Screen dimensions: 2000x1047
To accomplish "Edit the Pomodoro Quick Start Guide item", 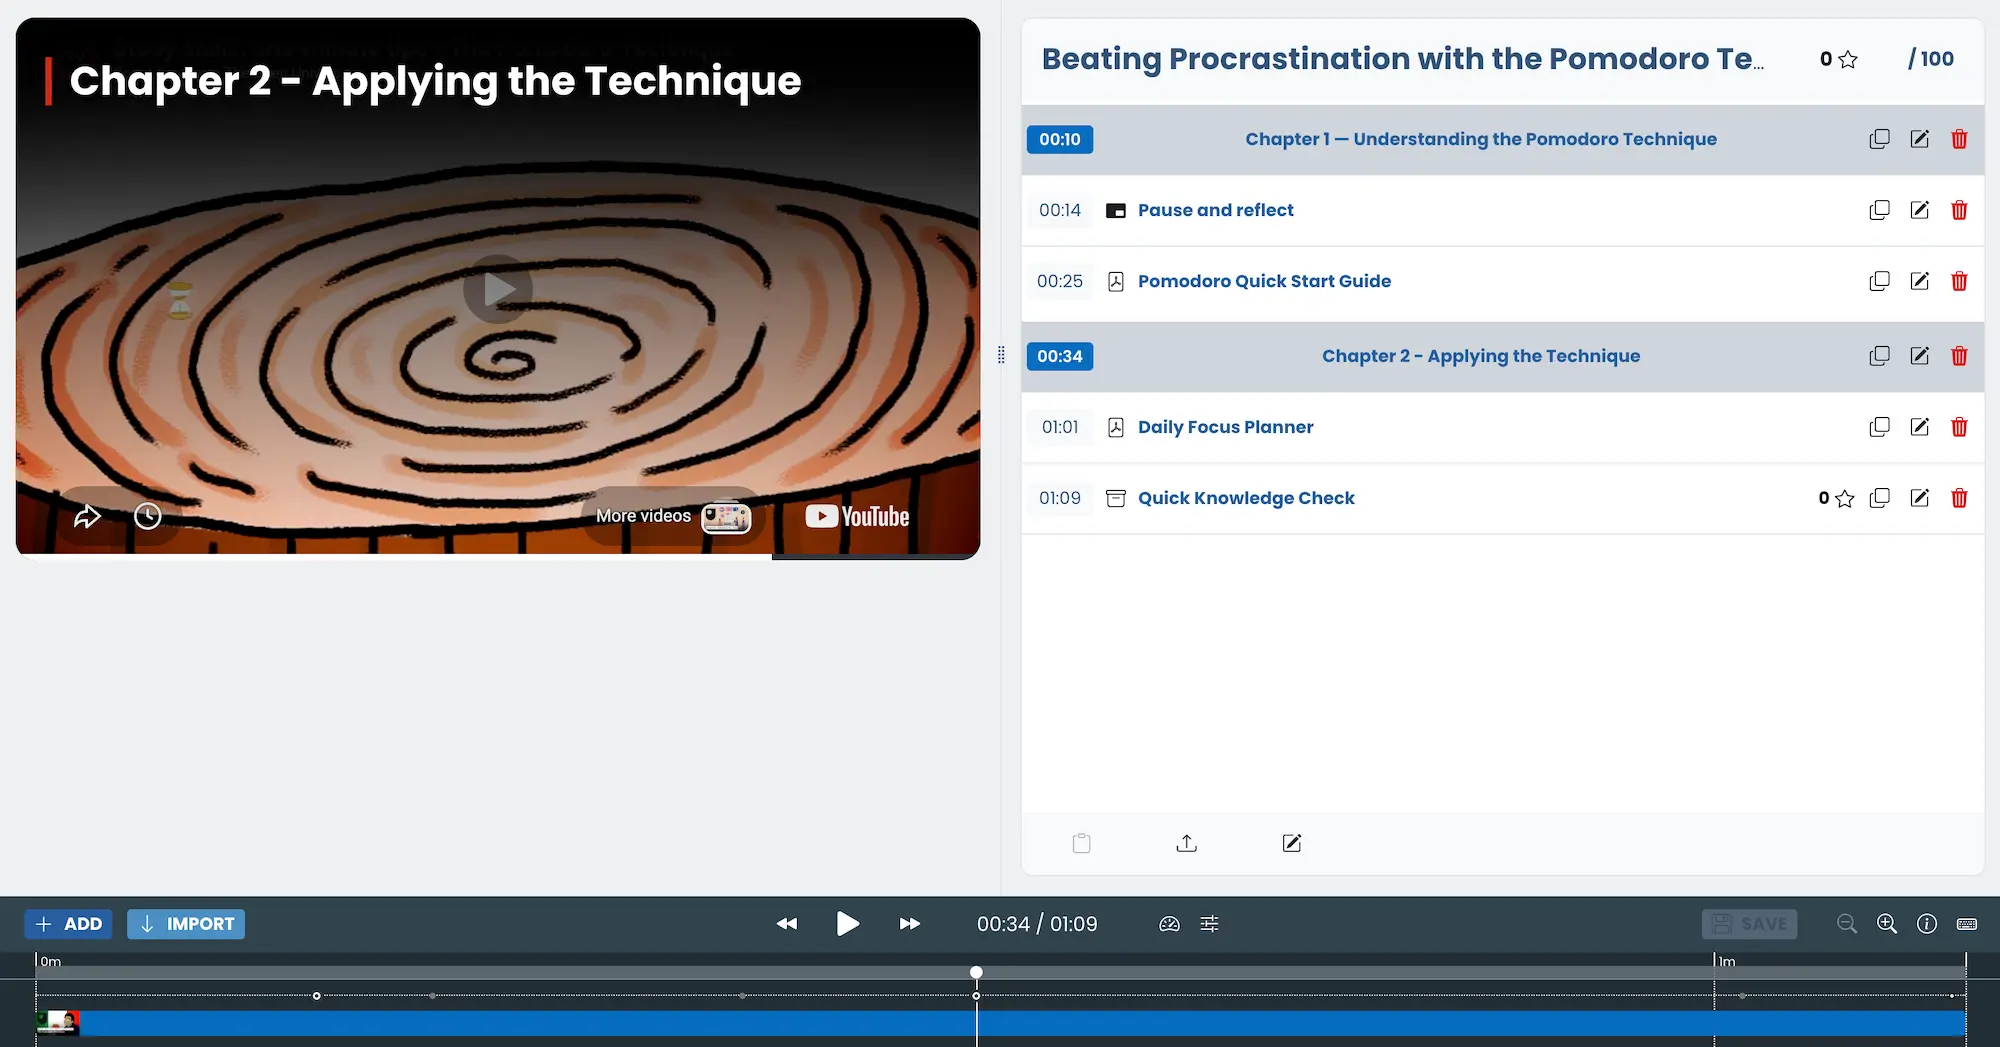I will pos(1919,281).
